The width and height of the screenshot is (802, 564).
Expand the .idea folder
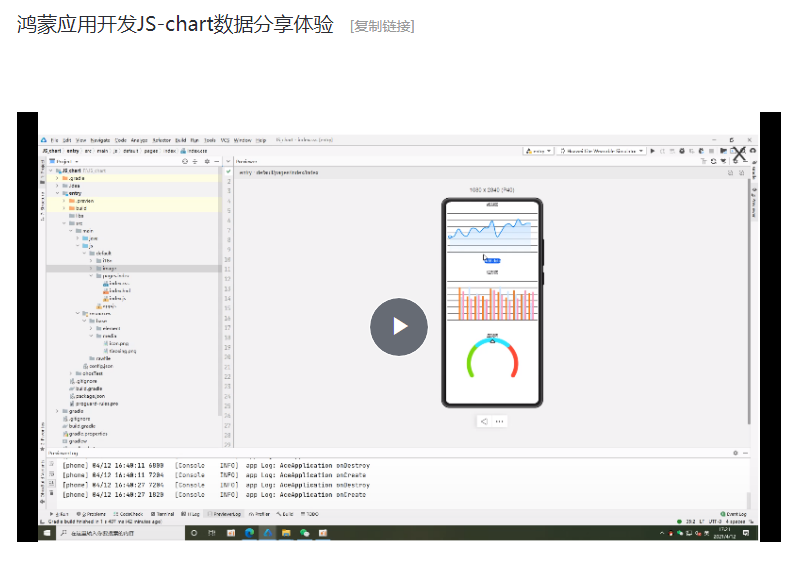tap(57, 186)
